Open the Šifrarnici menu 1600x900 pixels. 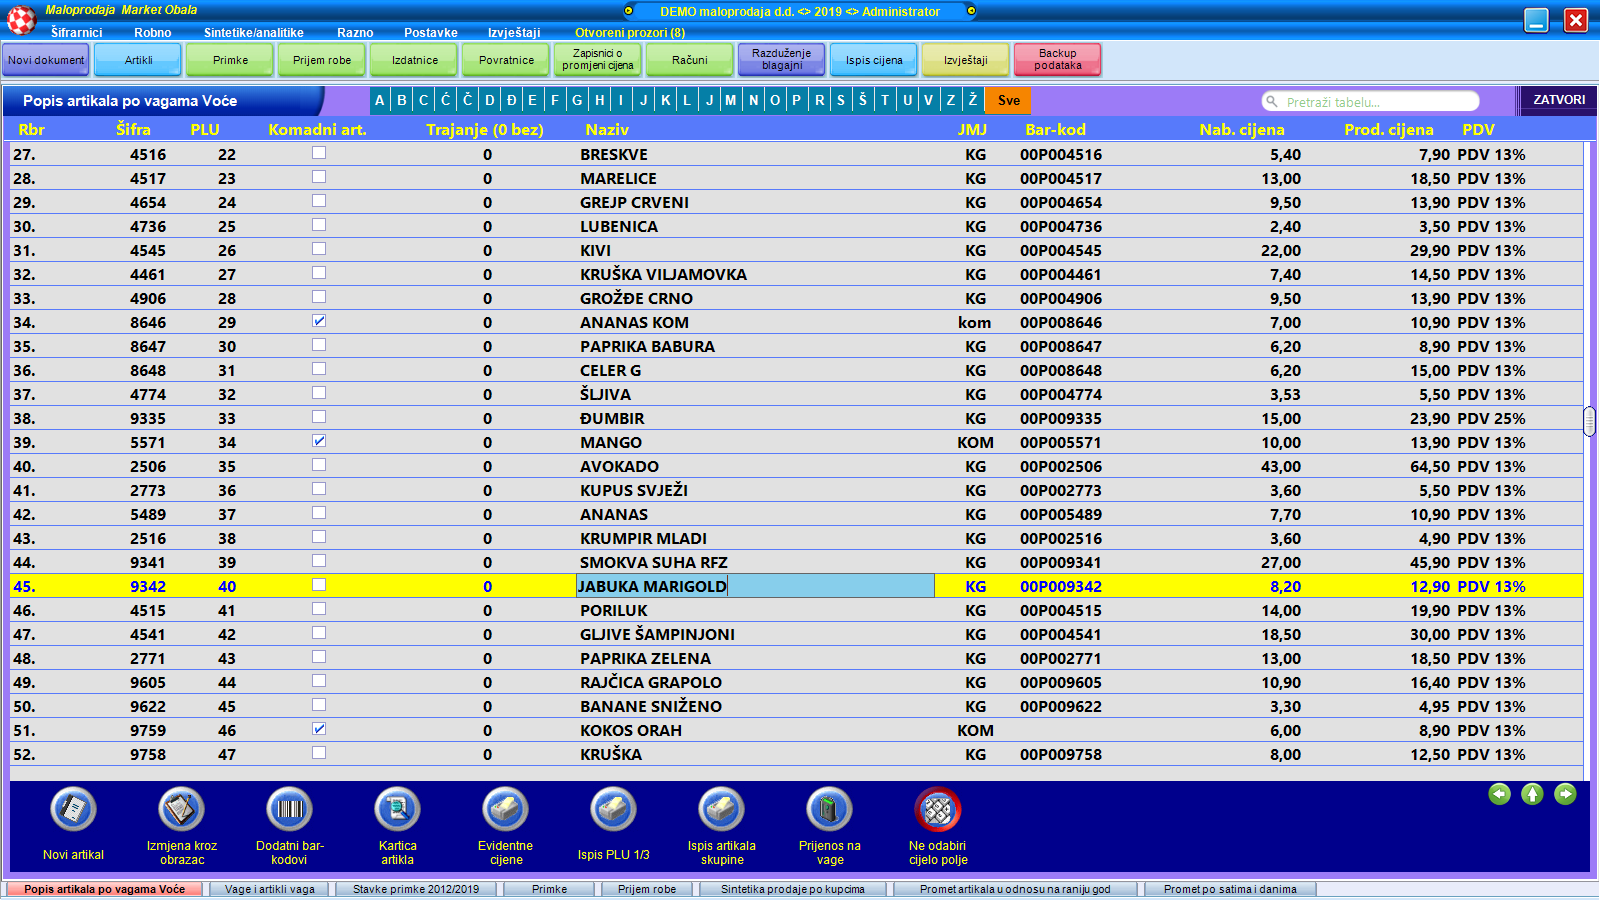coord(76,33)
